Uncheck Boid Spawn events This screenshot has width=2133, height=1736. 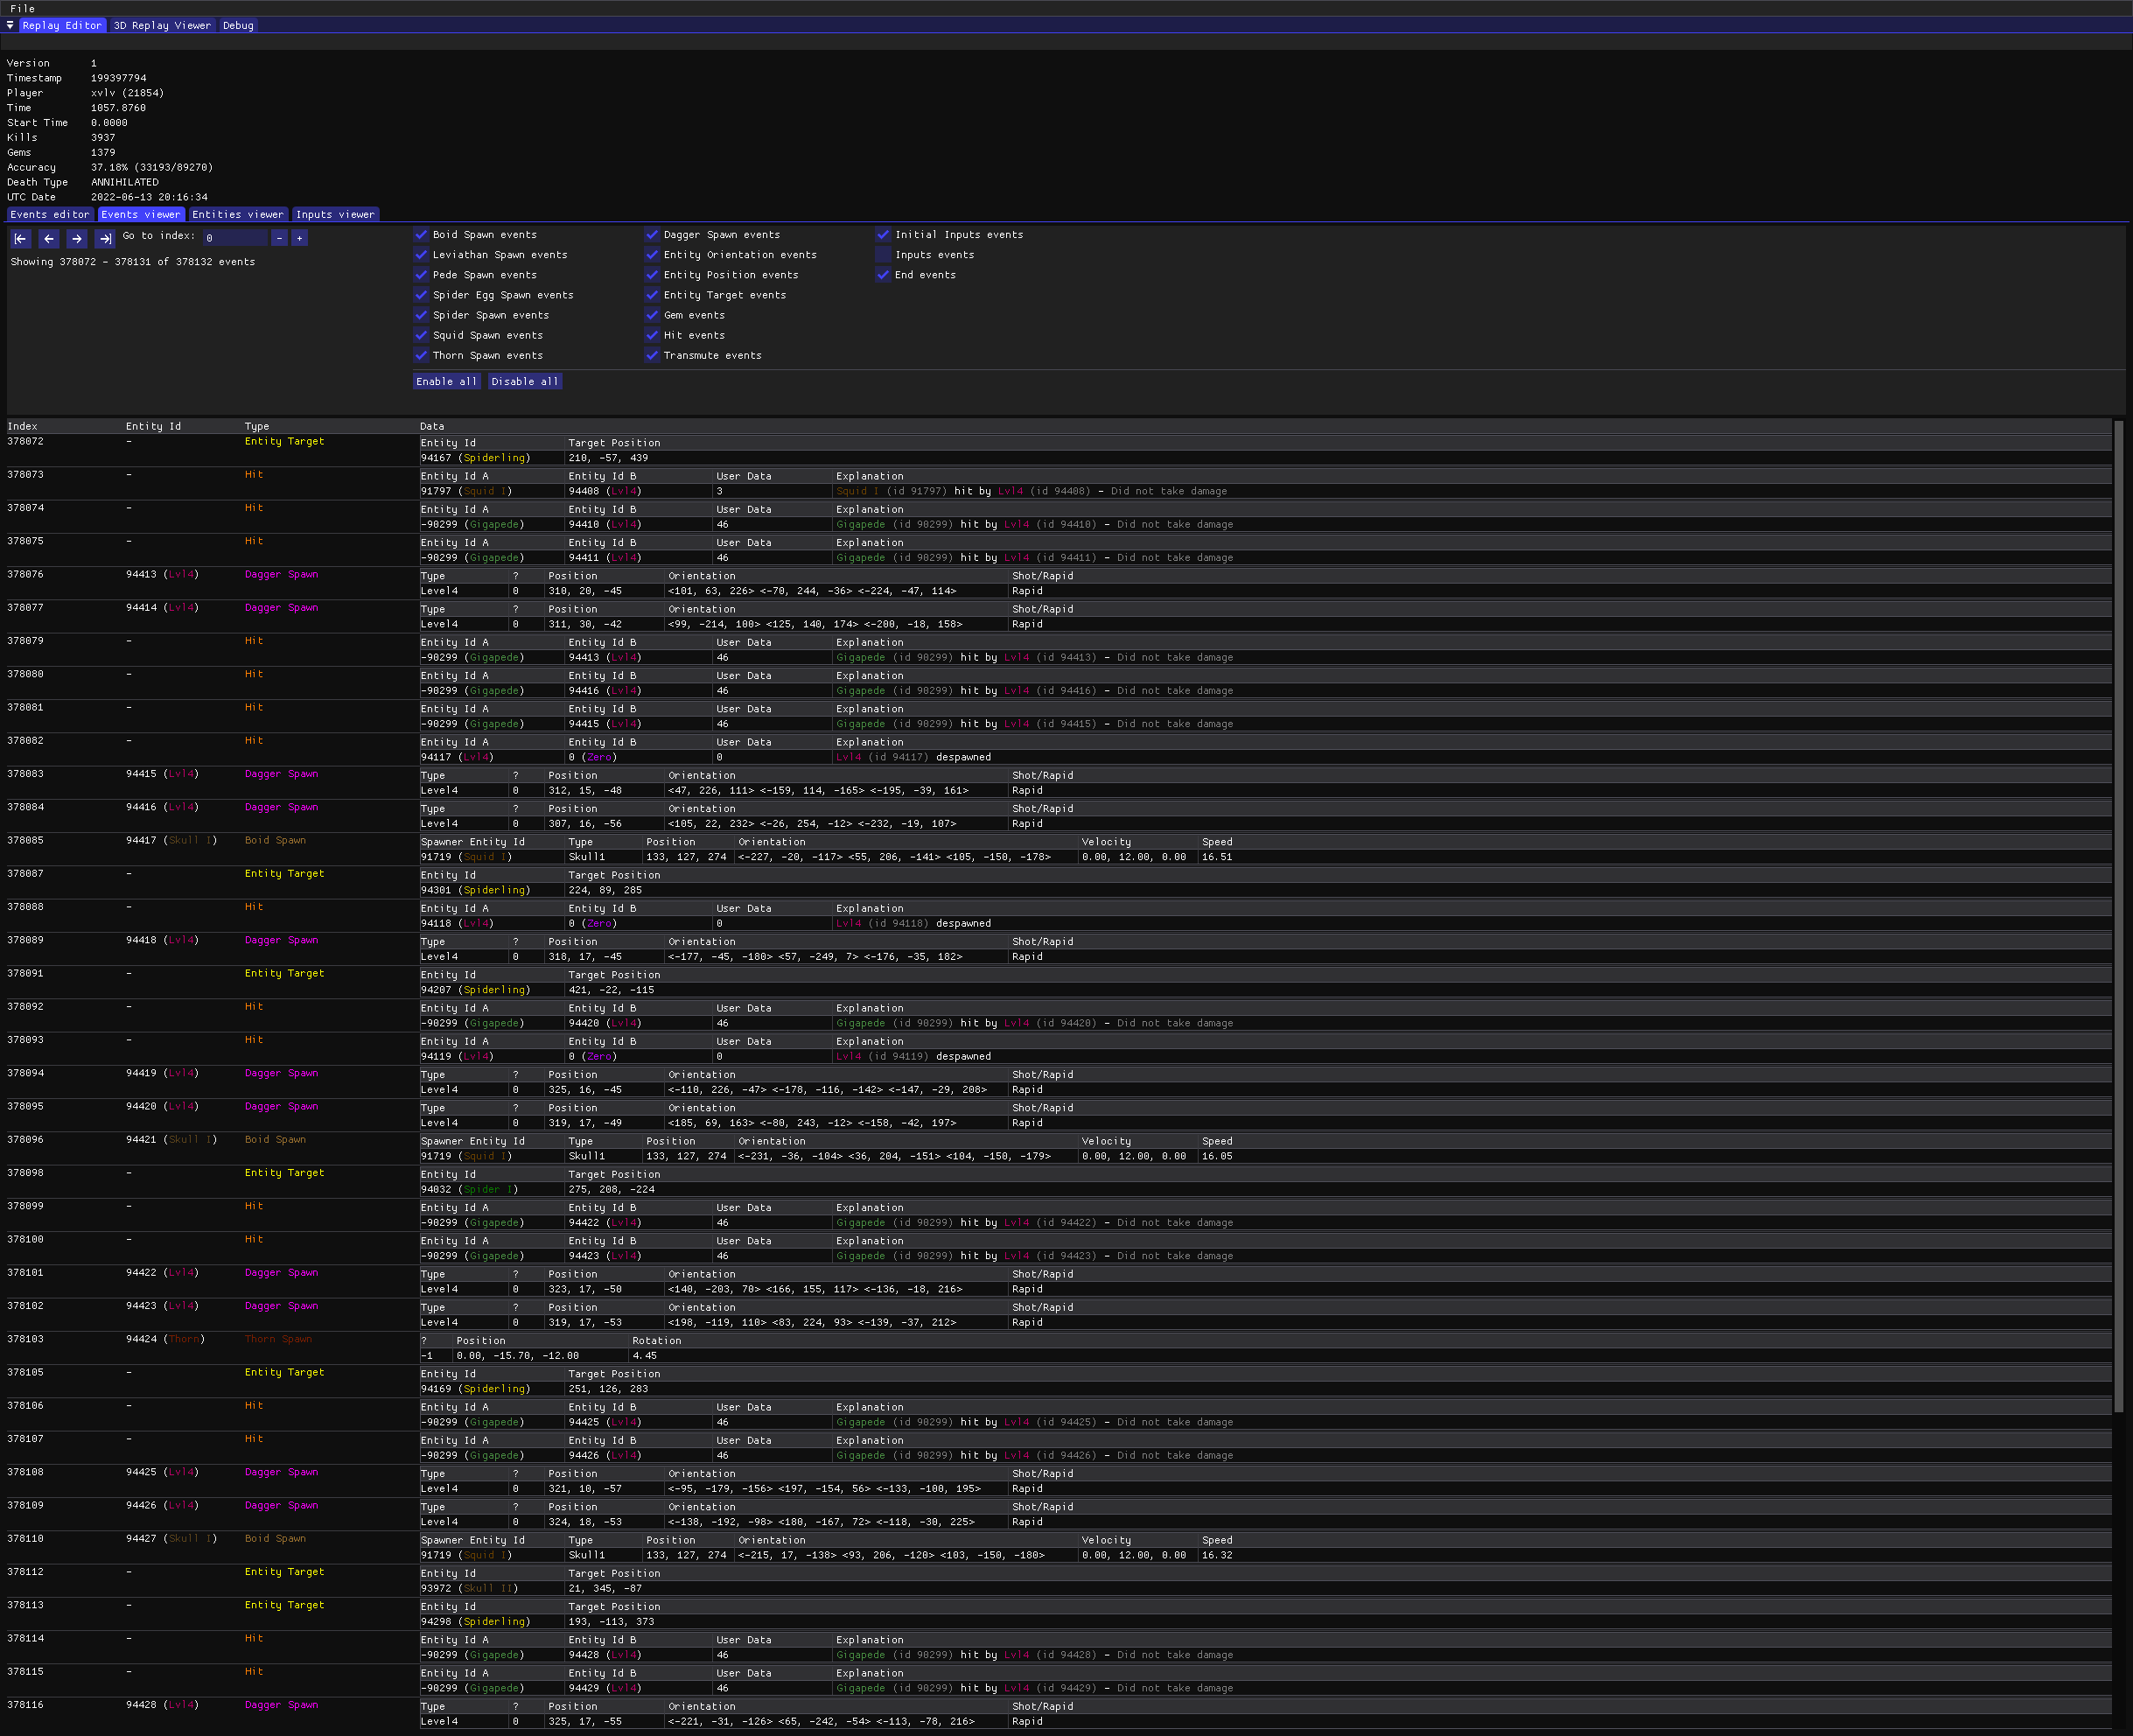click(421, 235)
